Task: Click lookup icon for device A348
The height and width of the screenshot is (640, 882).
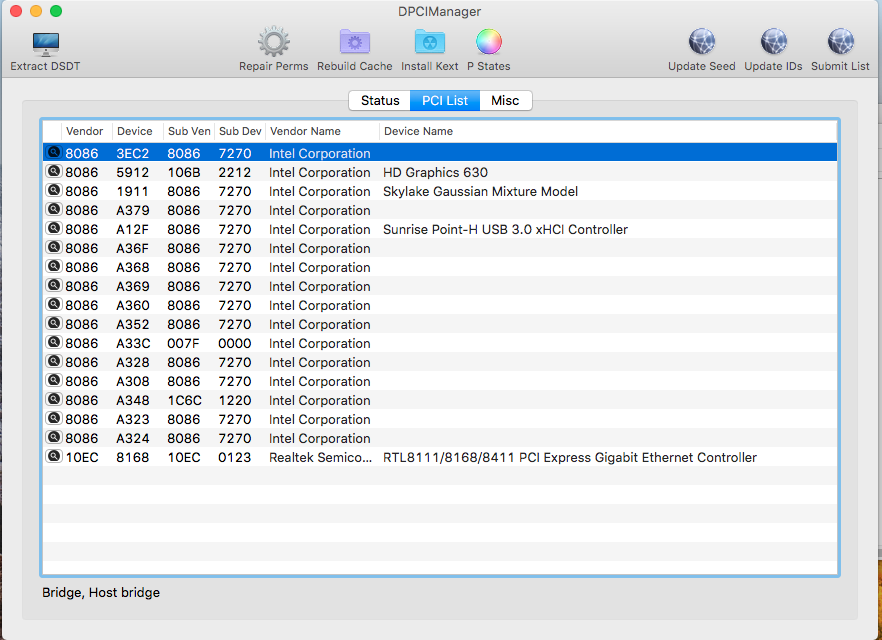Action: pyautogui.click(x=53, y=400)
